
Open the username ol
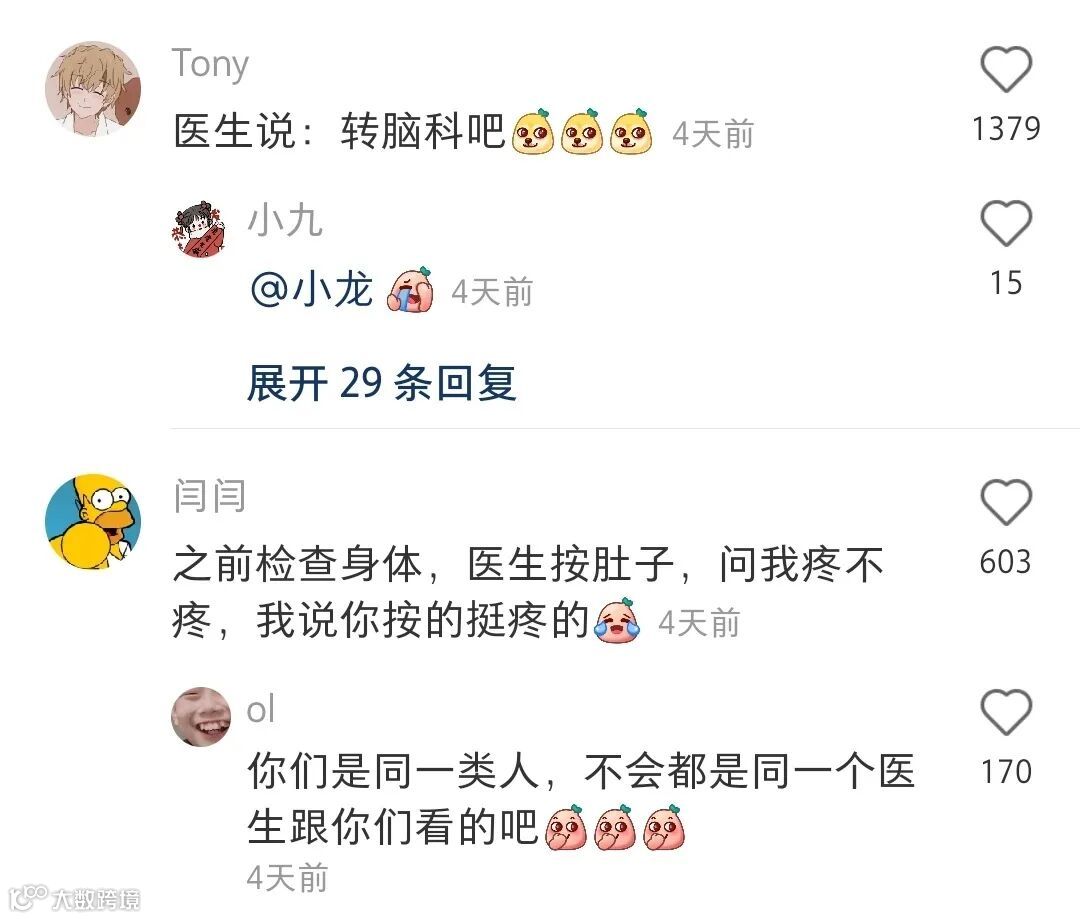261,710
